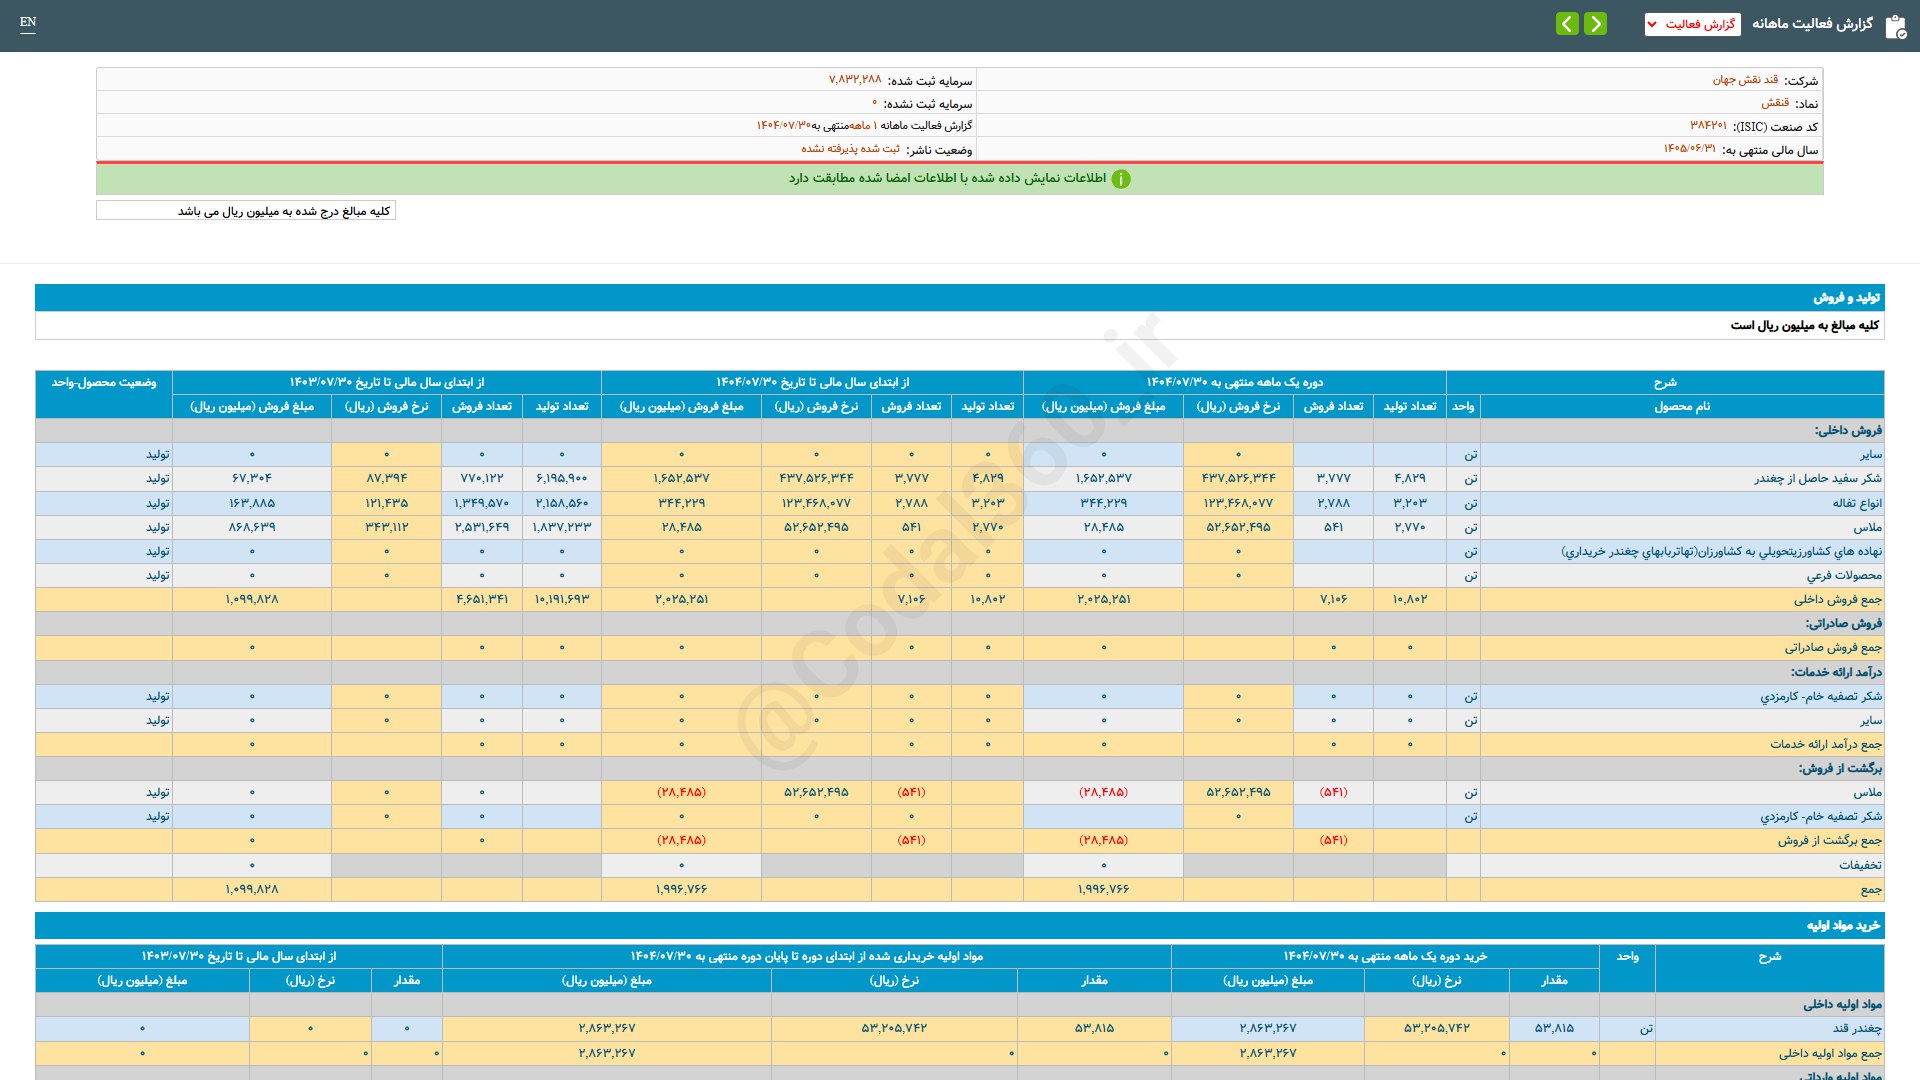Select the انواع تفاله product row
Image resolution: width=1920 pixels, height=1080 pixels.
coord(1857,503)
